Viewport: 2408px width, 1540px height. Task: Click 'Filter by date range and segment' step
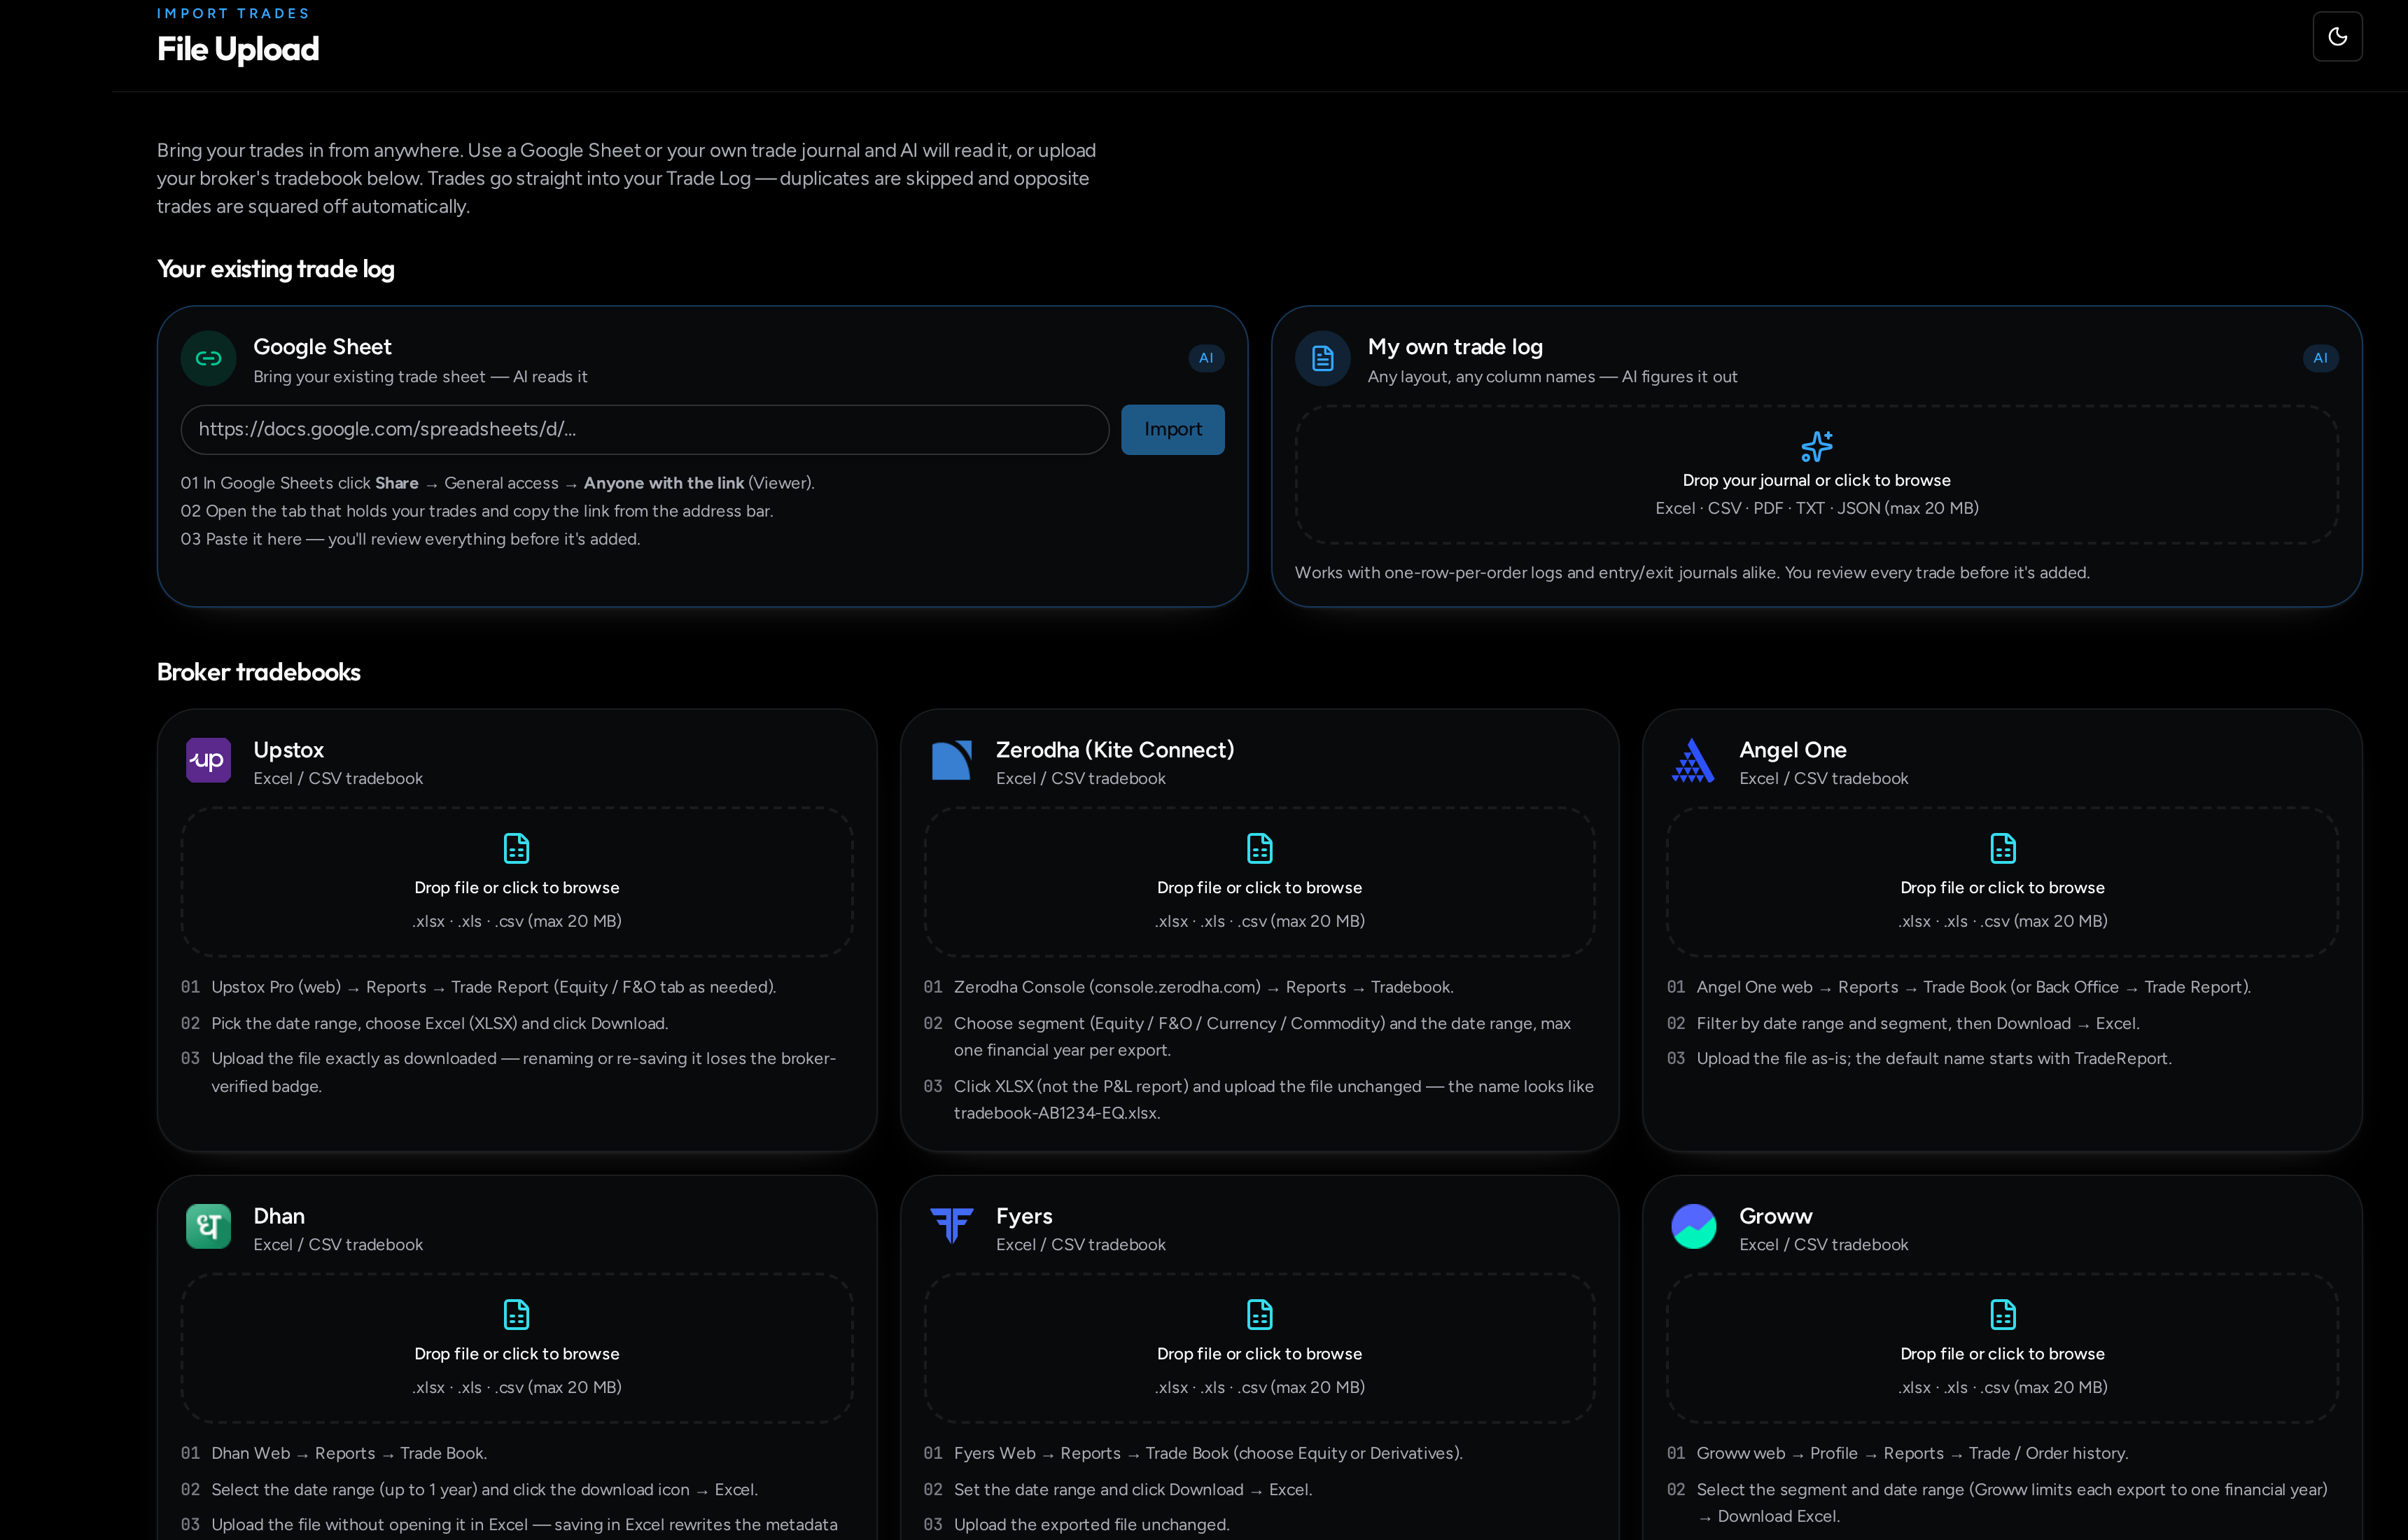click(x=1918, y=1024)
